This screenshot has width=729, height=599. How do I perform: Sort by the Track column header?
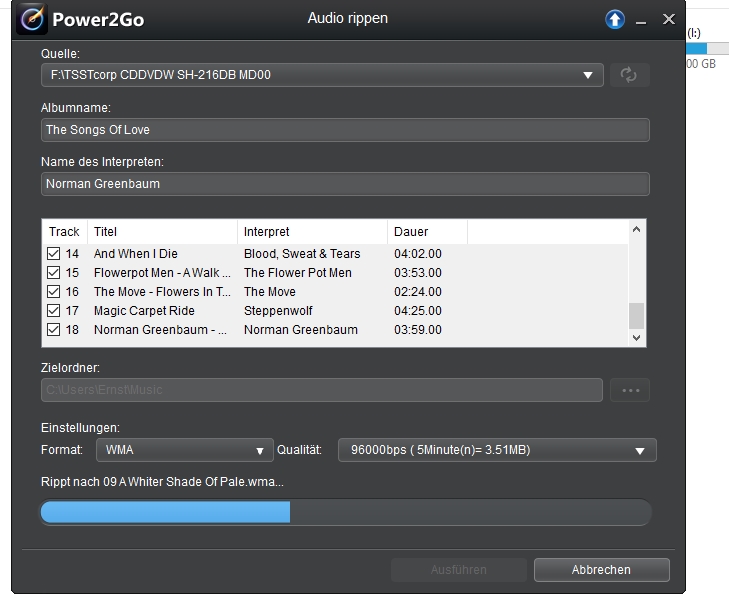(65, 232)
